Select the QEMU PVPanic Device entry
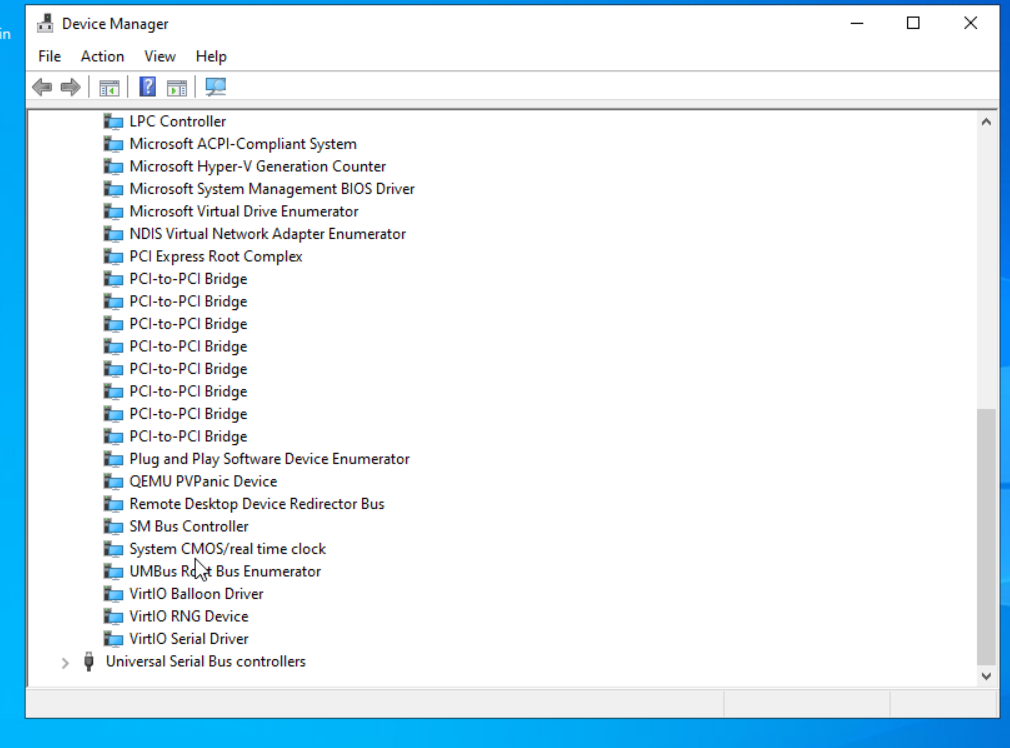 [203, 481]
